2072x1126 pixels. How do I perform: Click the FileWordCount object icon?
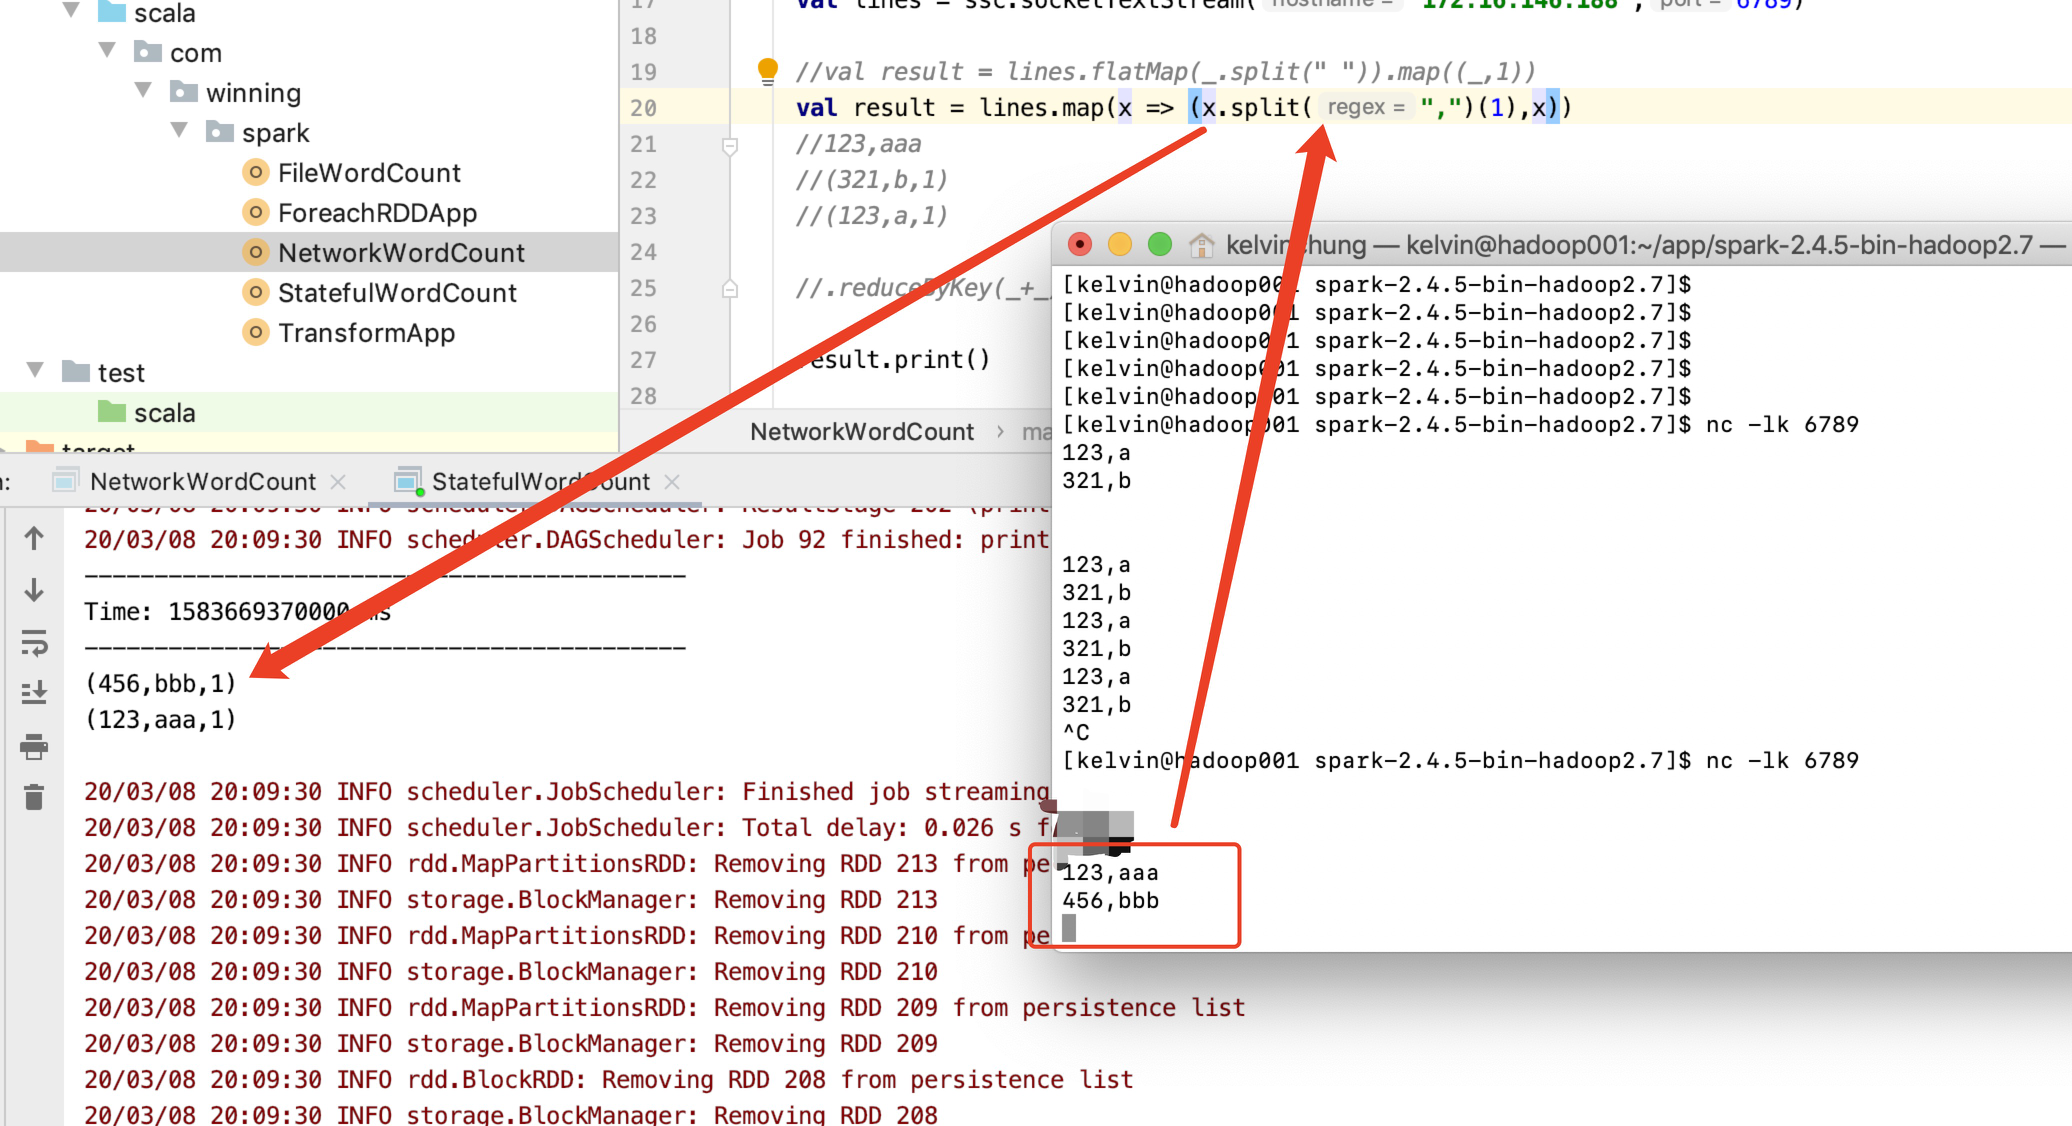[256, 173]
